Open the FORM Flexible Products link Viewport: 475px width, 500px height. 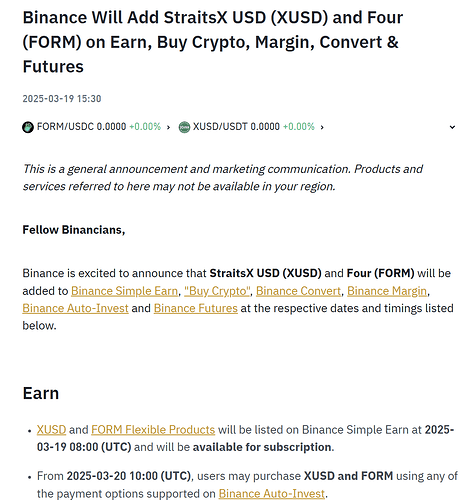click(x=153, y=430)
